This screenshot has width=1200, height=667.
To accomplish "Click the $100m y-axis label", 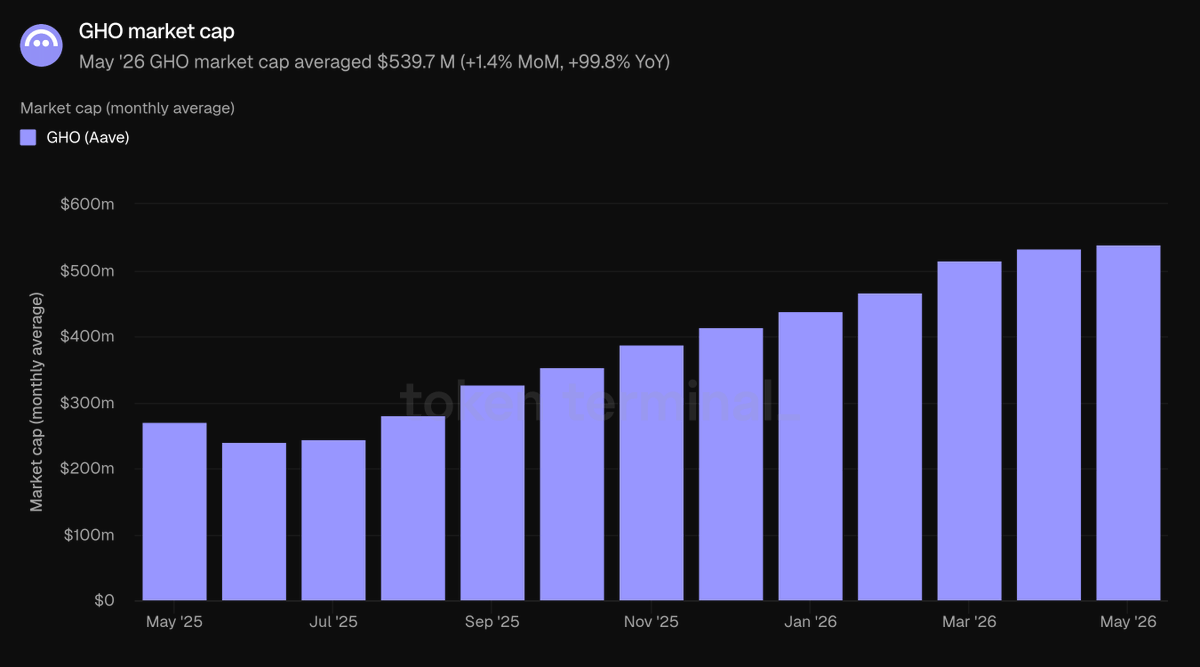I will [x=88, y=535].
